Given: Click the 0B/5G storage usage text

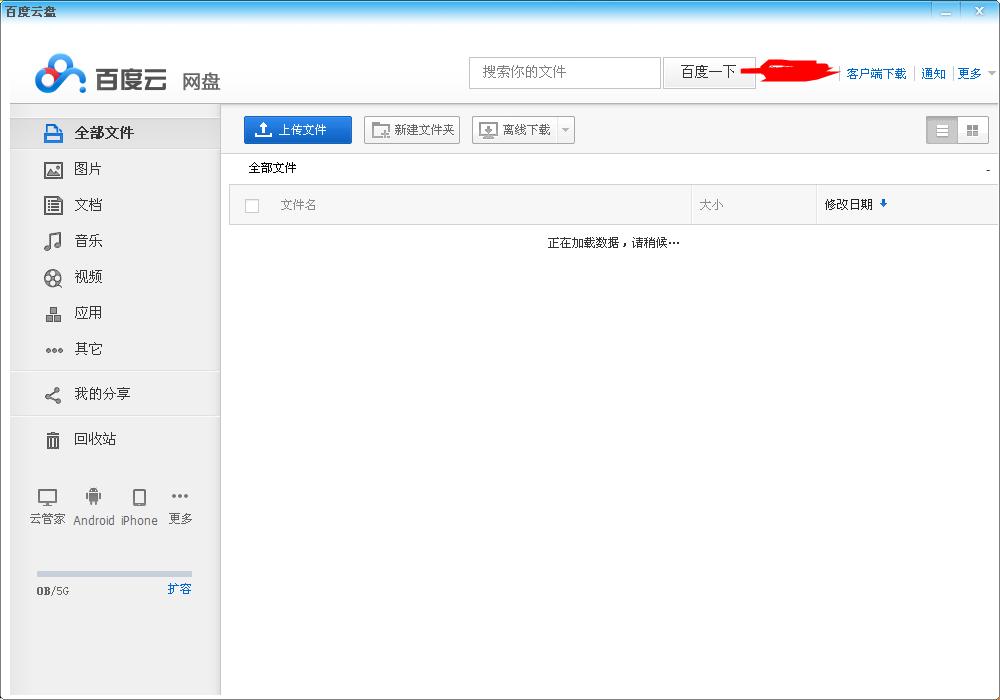Looking at the screenshot, I should 52,591.
